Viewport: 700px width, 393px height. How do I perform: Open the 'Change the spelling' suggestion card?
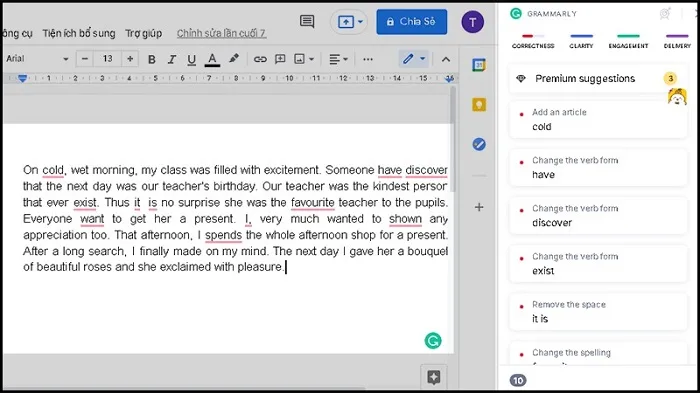[x=597, y=354]
